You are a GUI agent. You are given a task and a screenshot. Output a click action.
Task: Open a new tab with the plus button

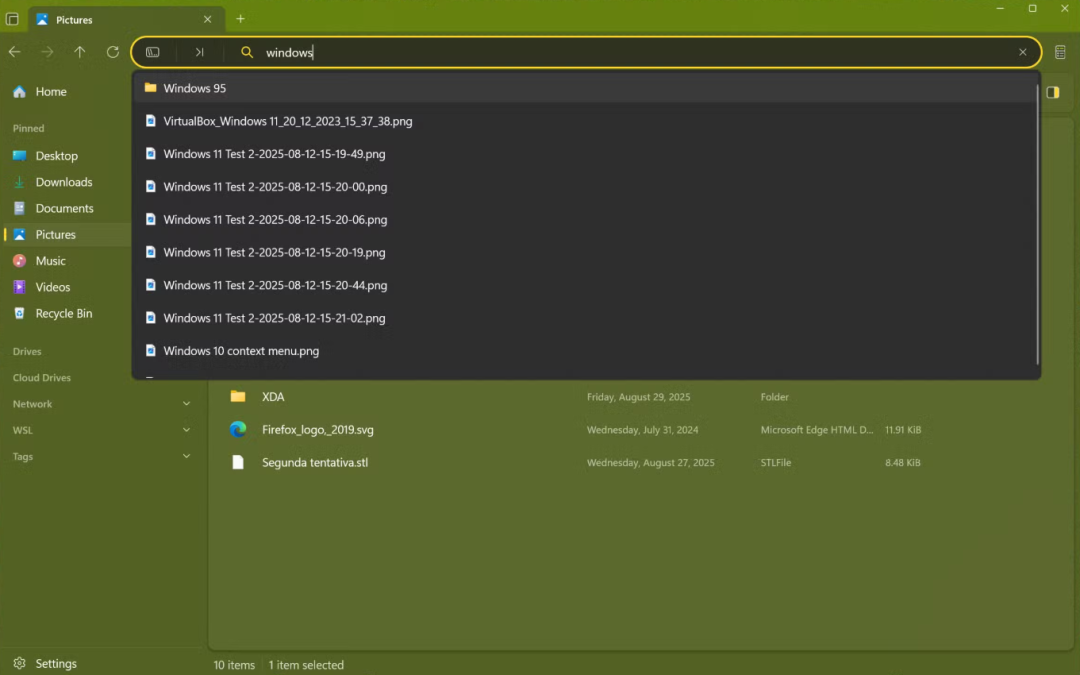[240, 19]
